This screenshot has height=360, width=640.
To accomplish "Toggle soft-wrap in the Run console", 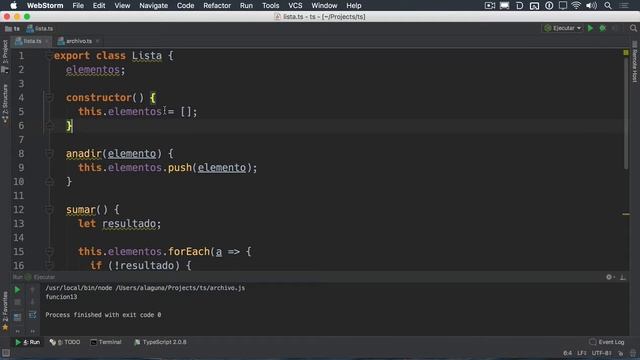I will (32, 315).
